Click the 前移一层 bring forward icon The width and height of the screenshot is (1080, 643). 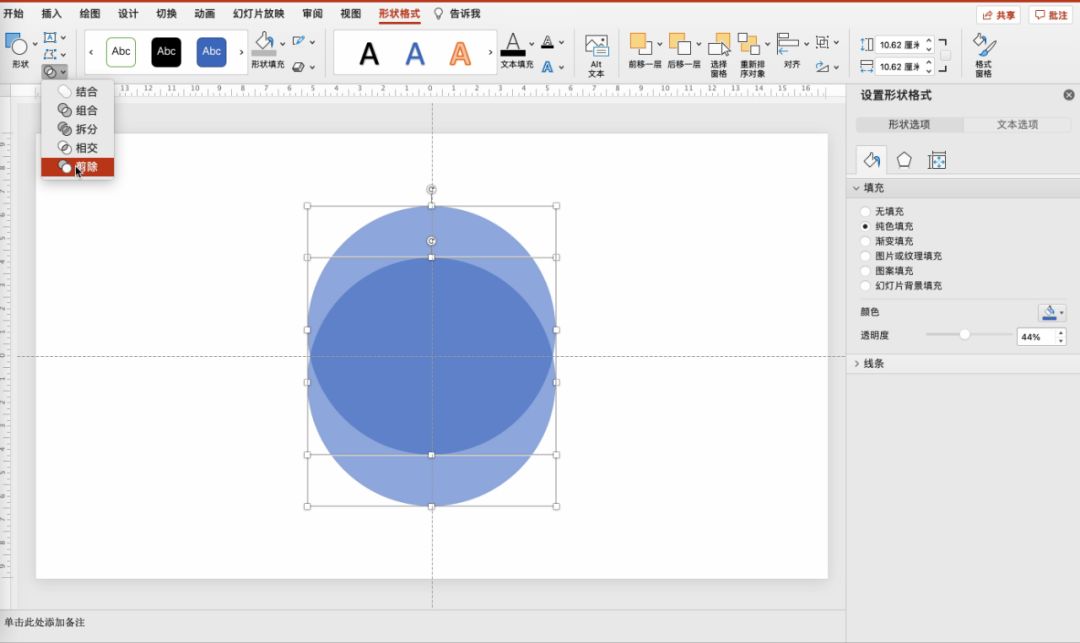pos(639,46)
